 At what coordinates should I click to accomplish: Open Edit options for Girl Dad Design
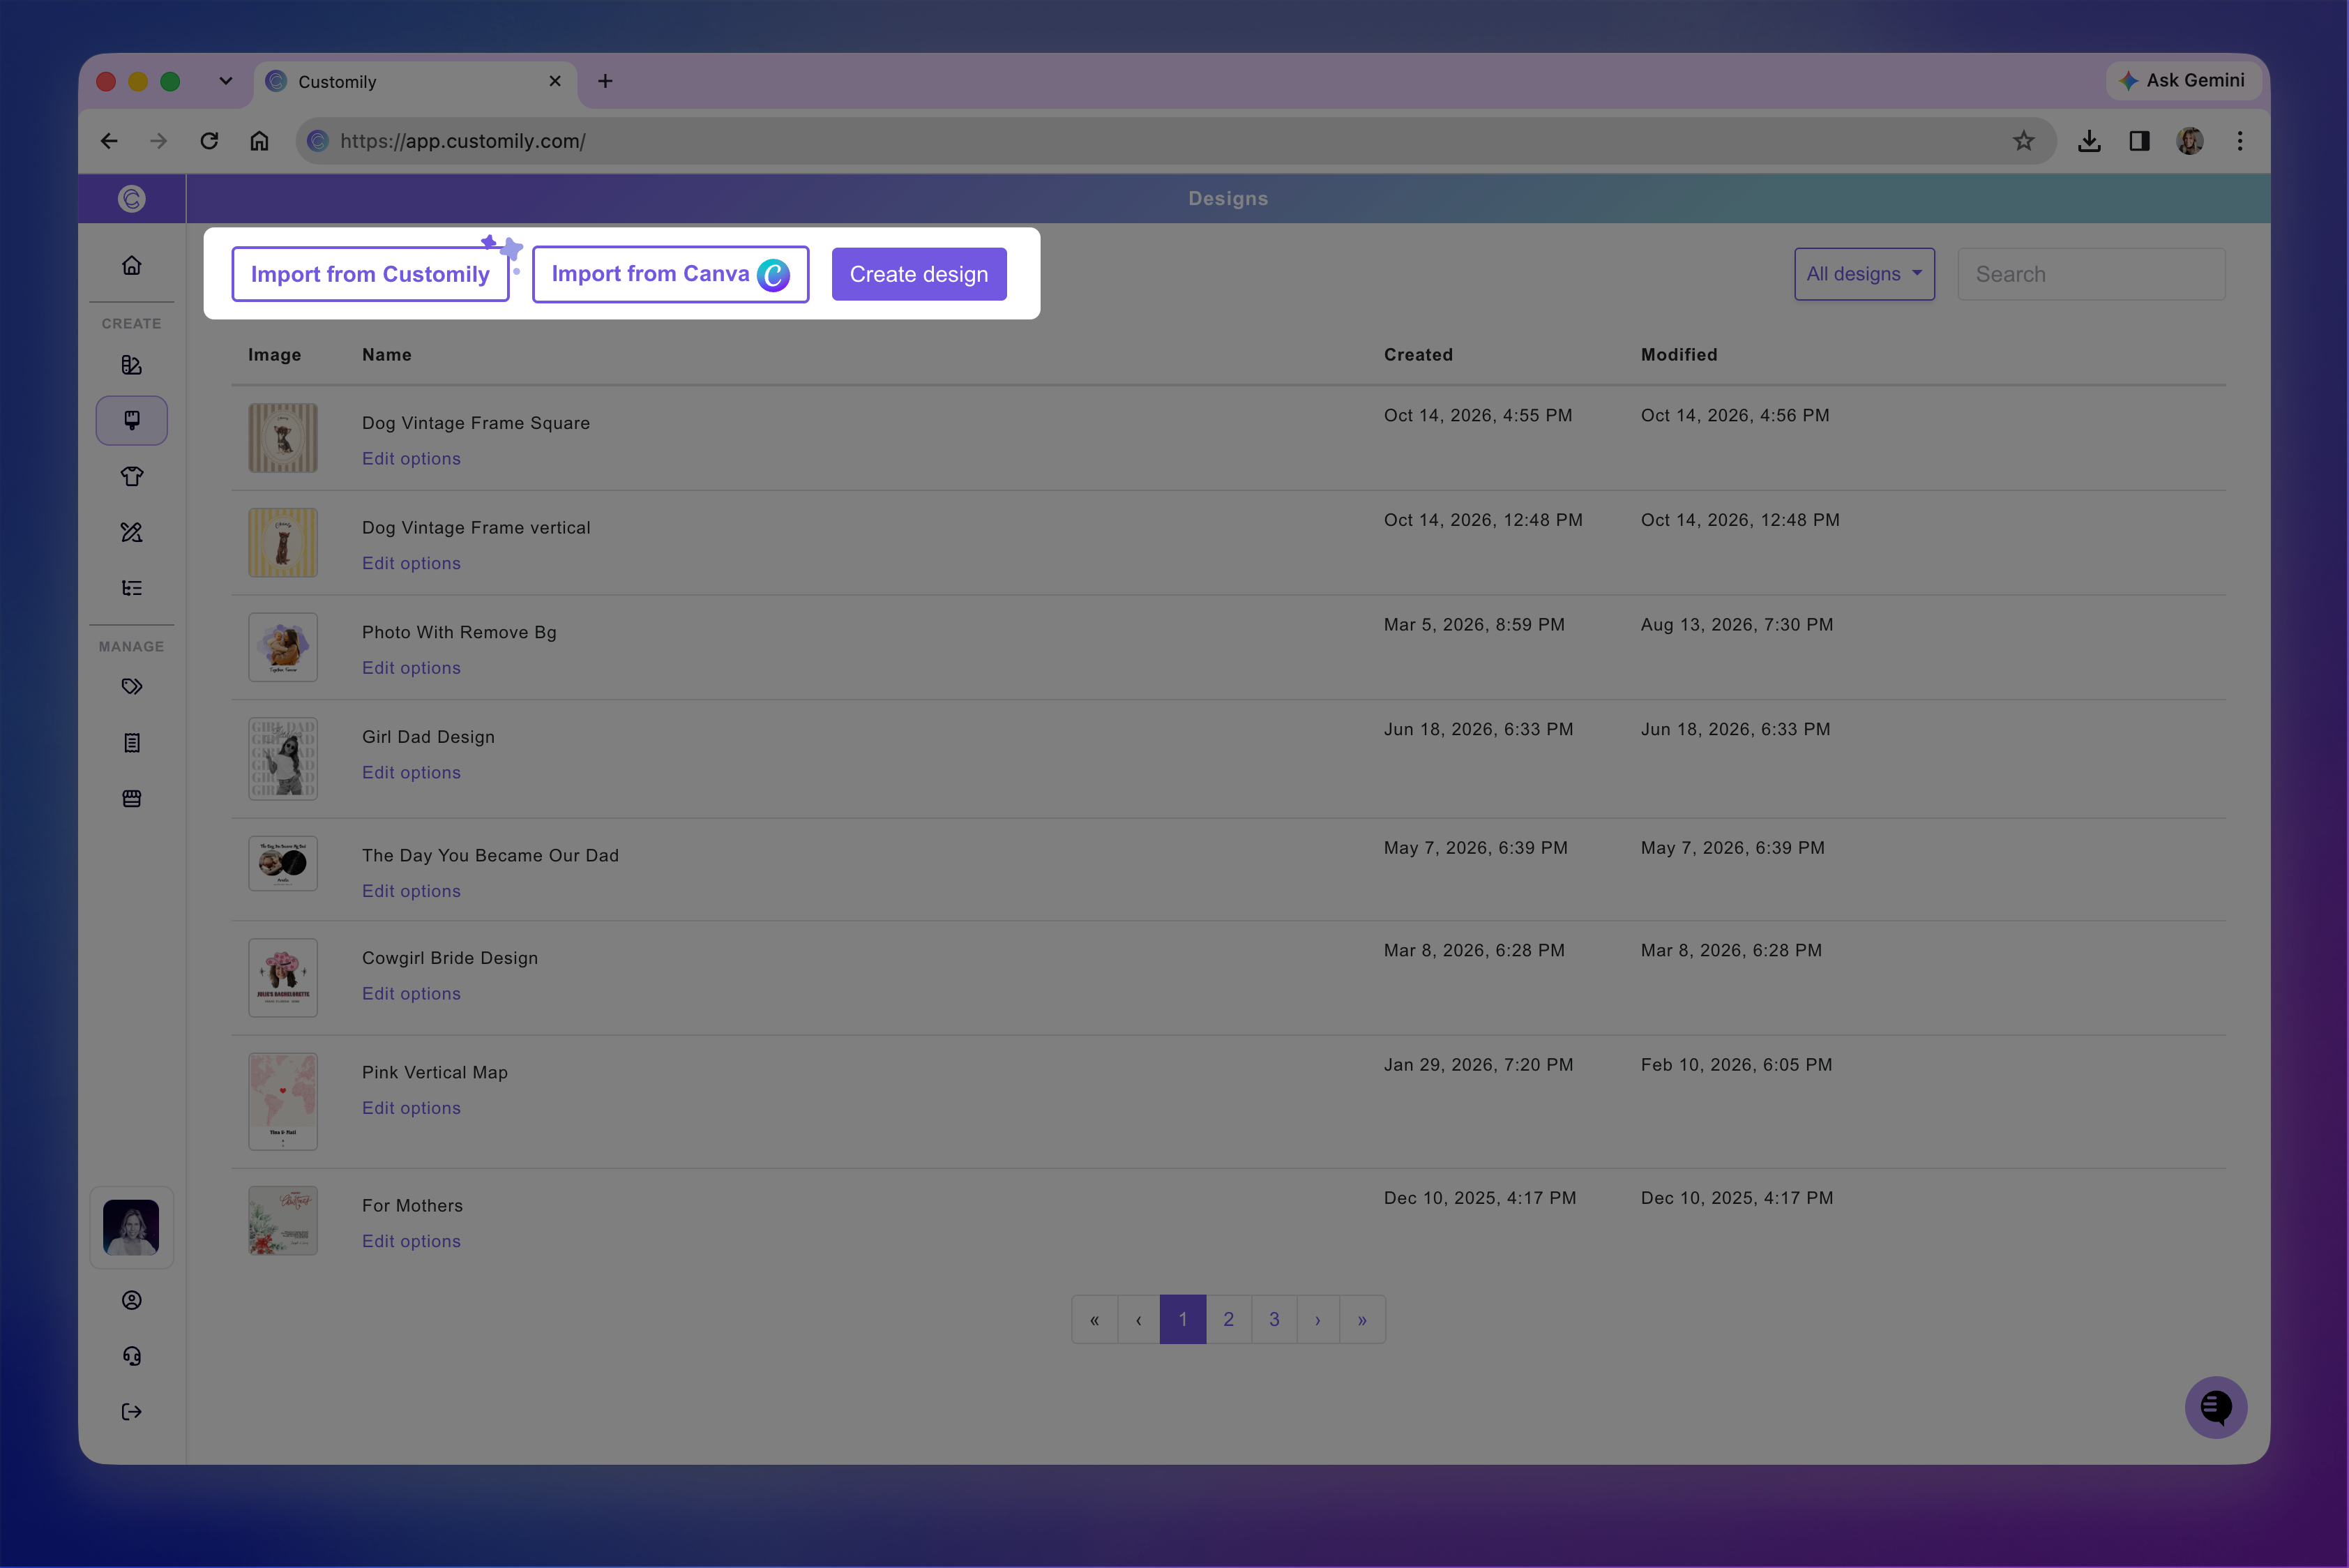click(411, 772)
